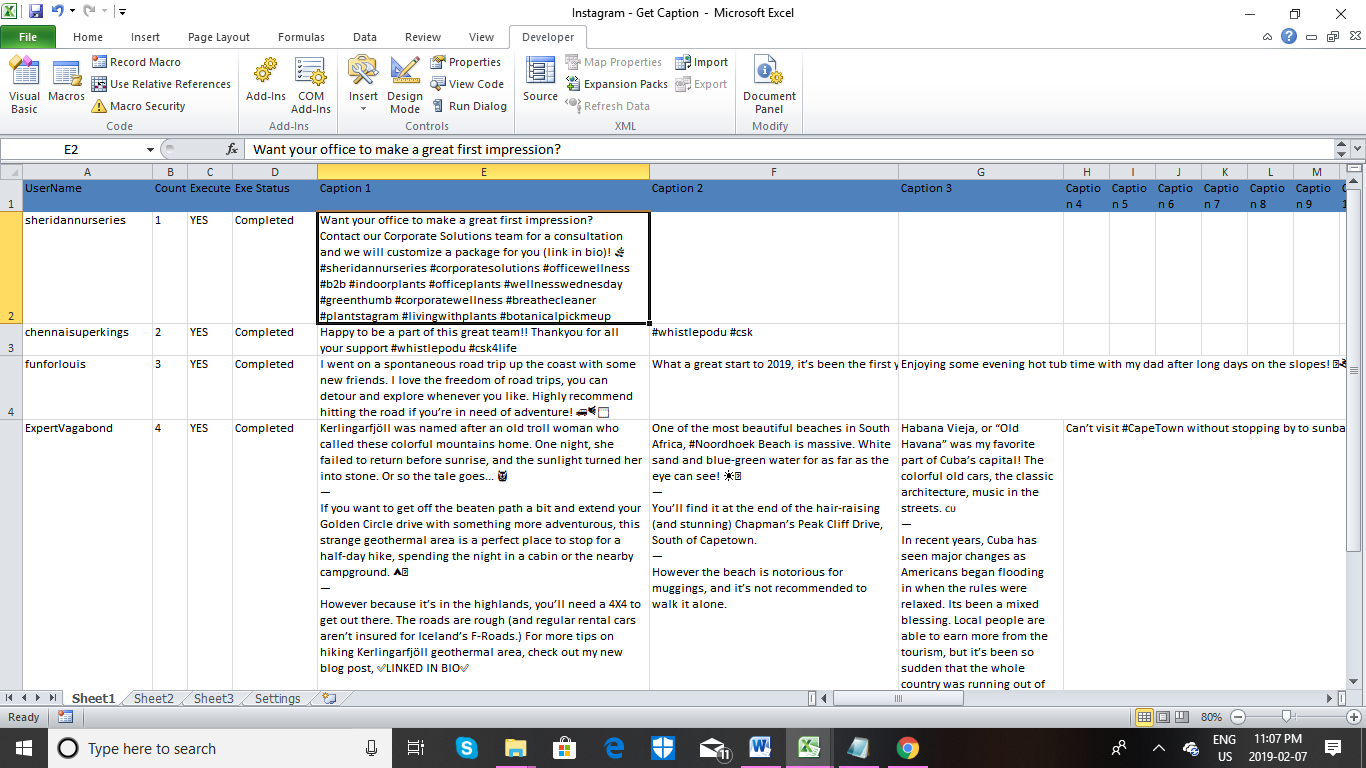Customize Quick Access Toolbar dropdown
The height and width of the screenshot is (768, 1366).
122,12
